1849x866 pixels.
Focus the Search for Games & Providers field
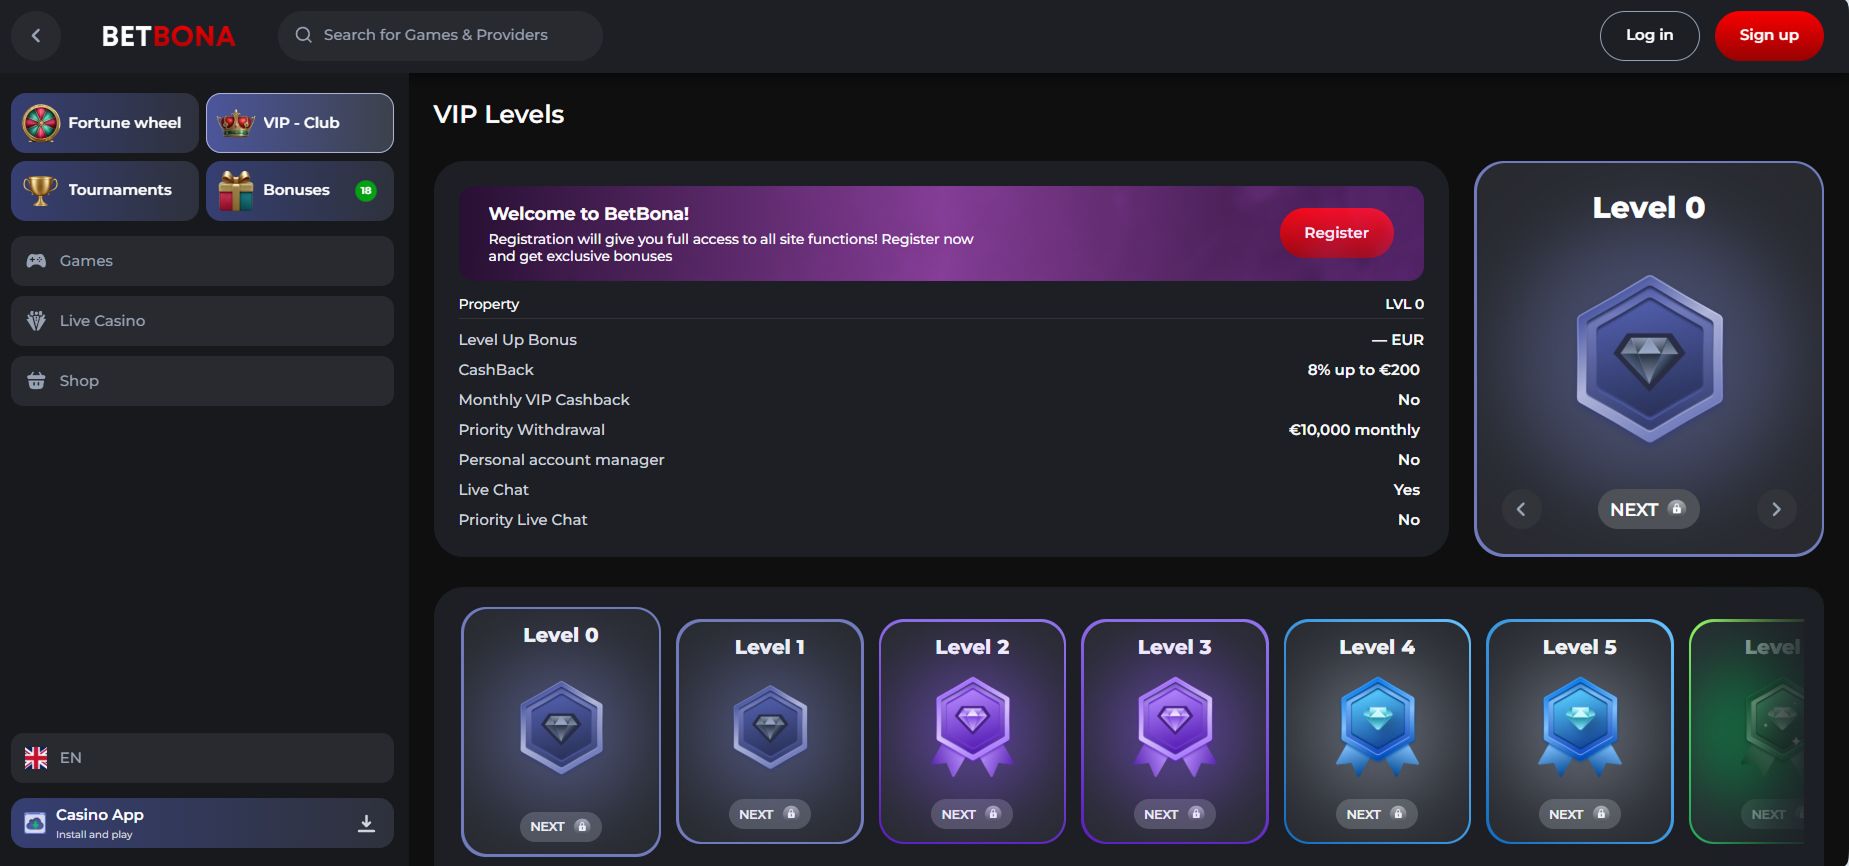point(450,35)
